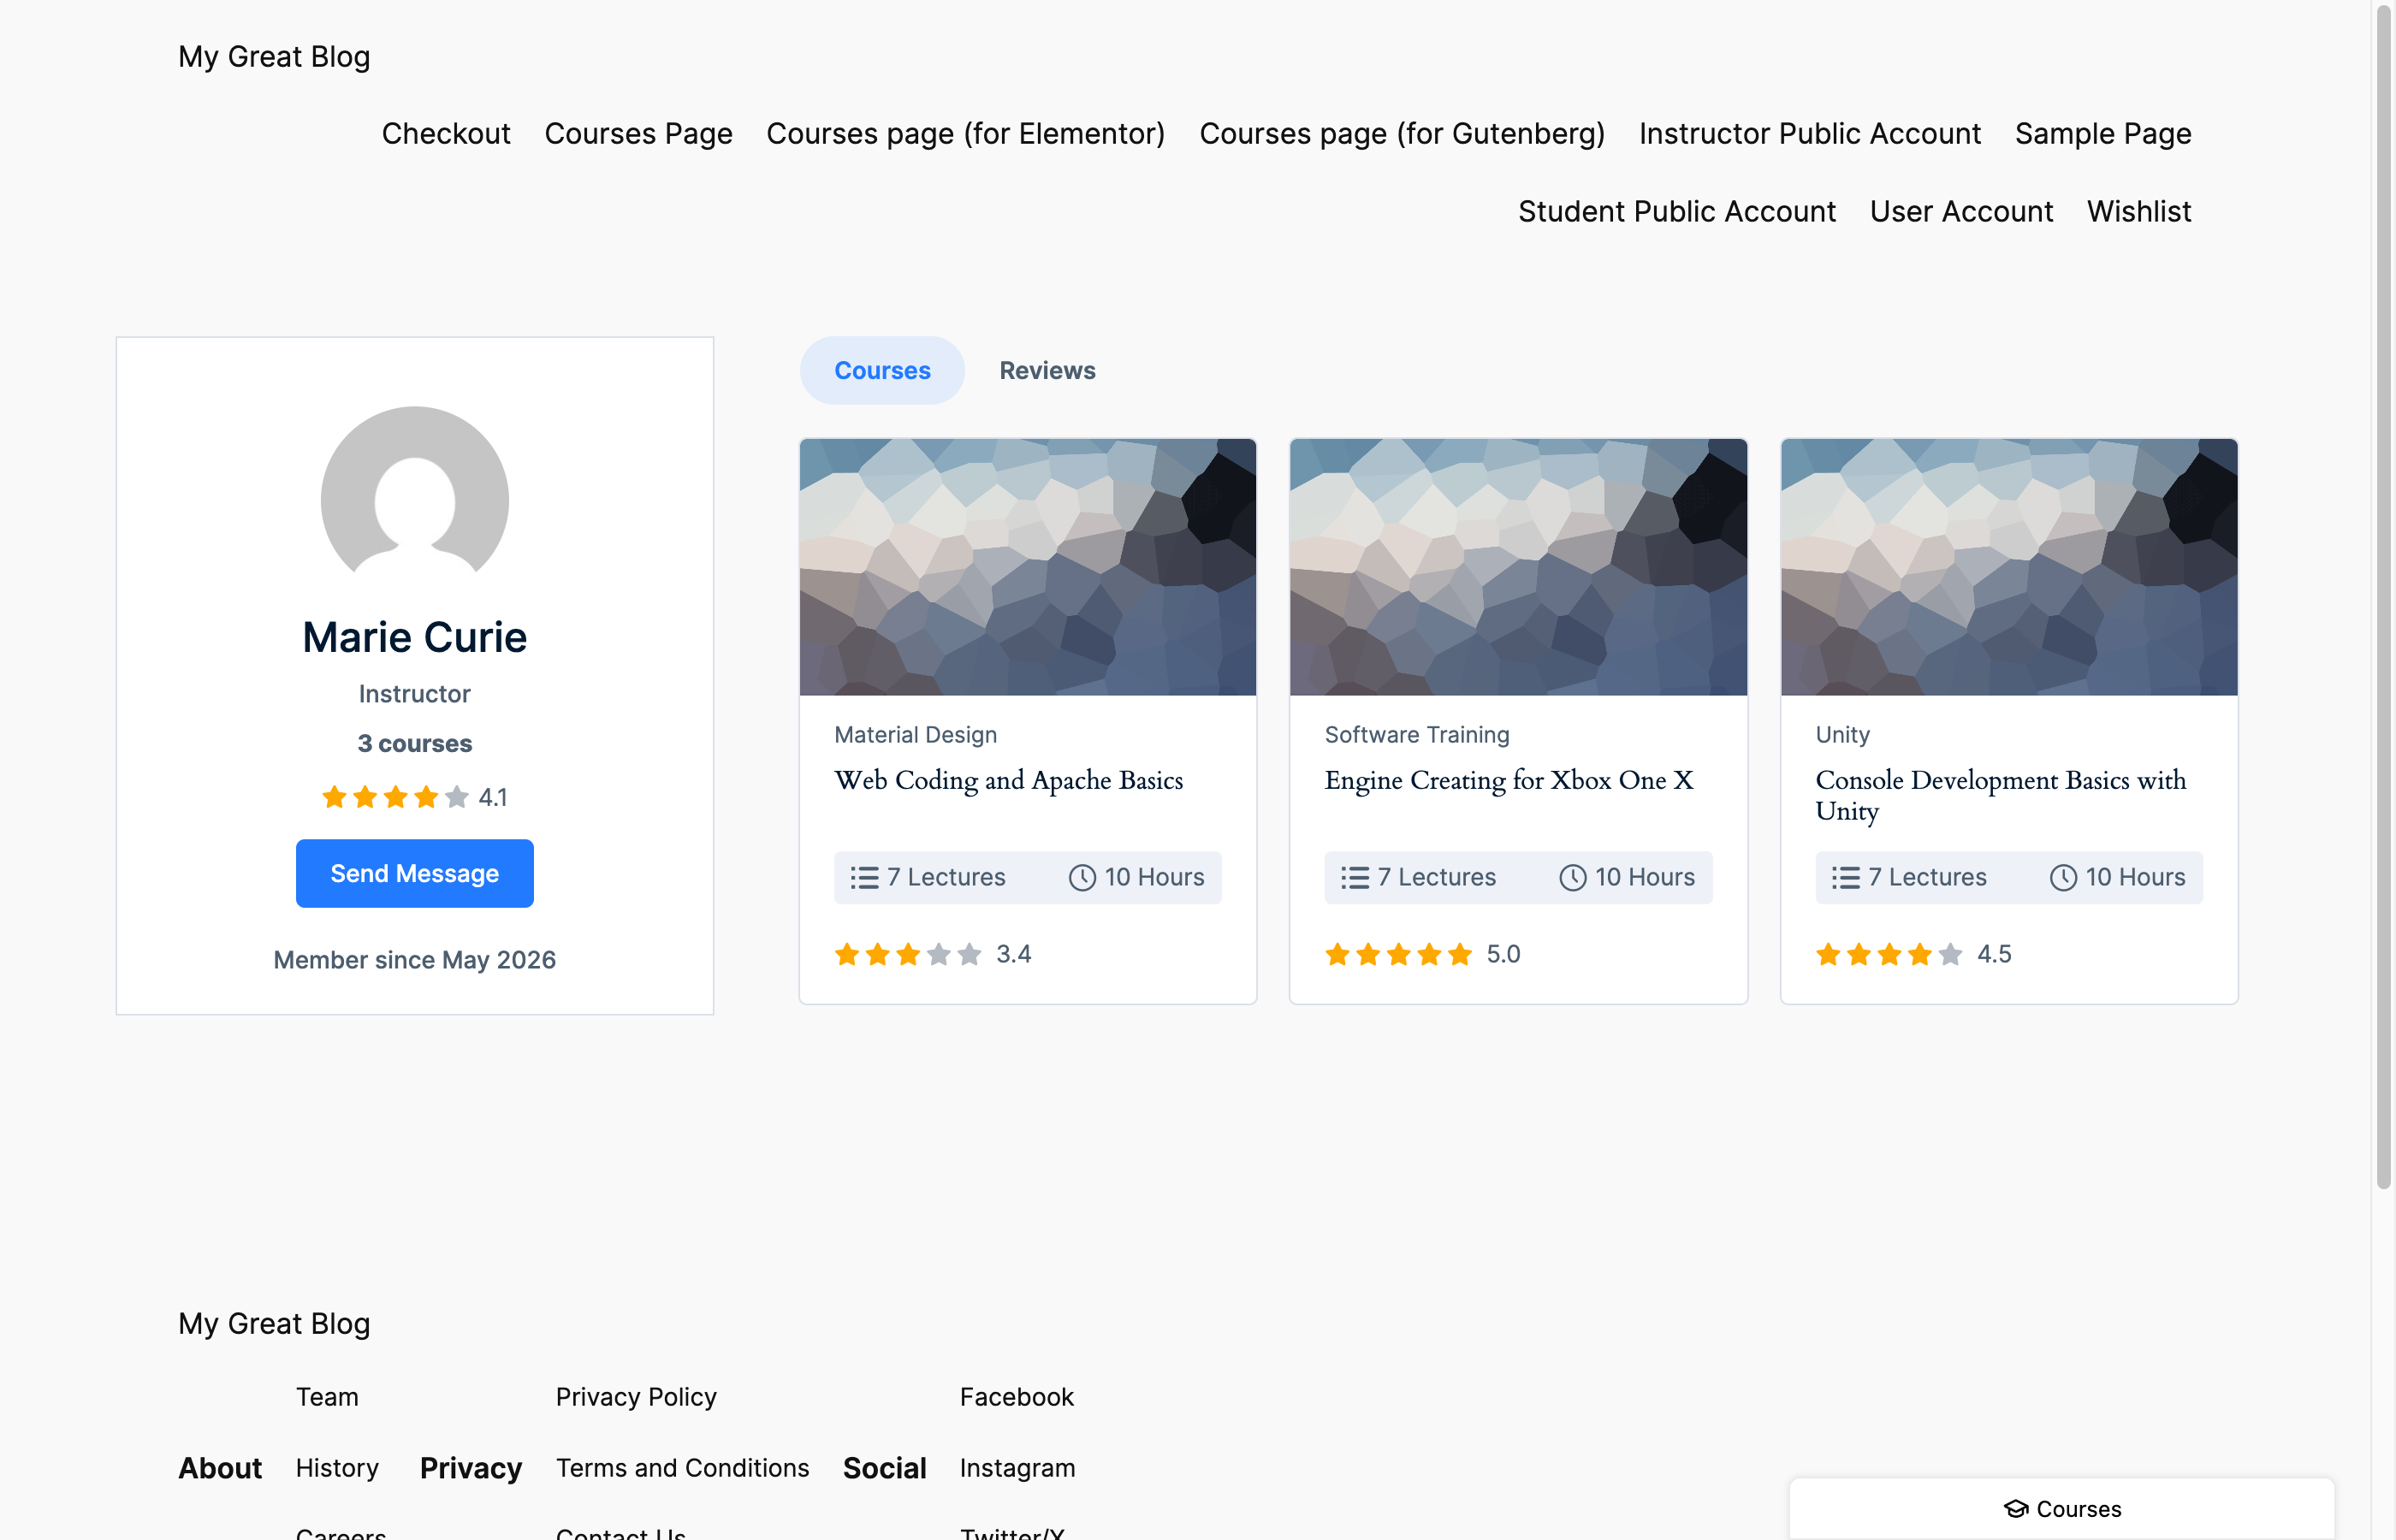The width and height of the screenshot is (2396, 1540).
Task: Open Sample Page in navigation
Action: point(2103,133)
